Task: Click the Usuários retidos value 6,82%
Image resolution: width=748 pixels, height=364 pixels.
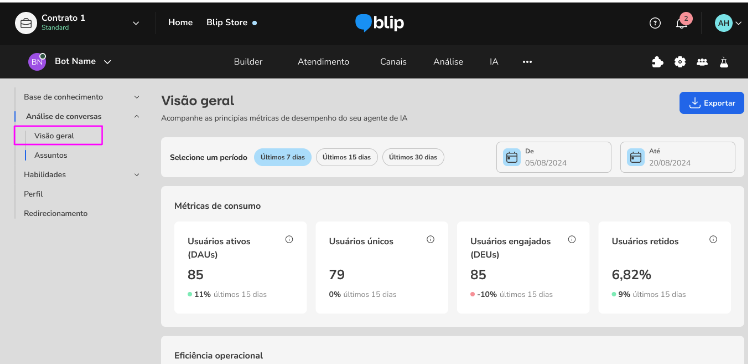Action: (632, 275)
